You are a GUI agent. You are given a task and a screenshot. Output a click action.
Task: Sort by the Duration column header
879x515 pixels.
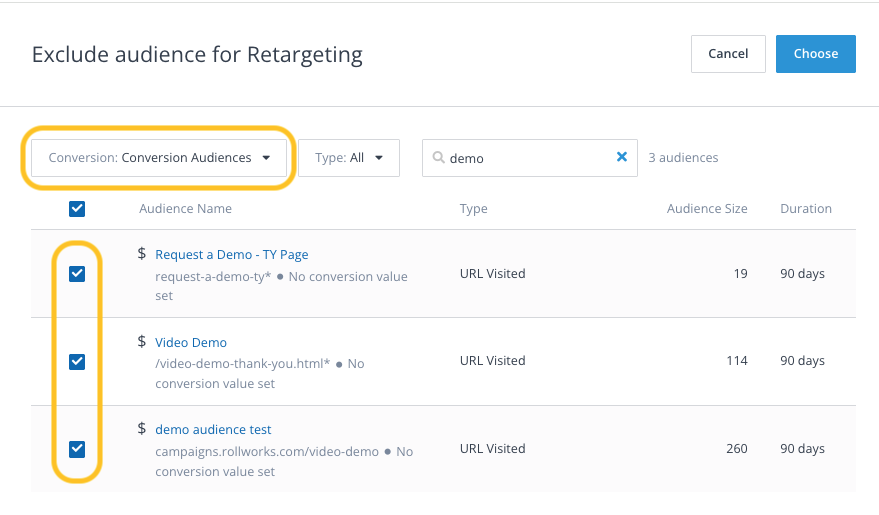coord(805,209)
